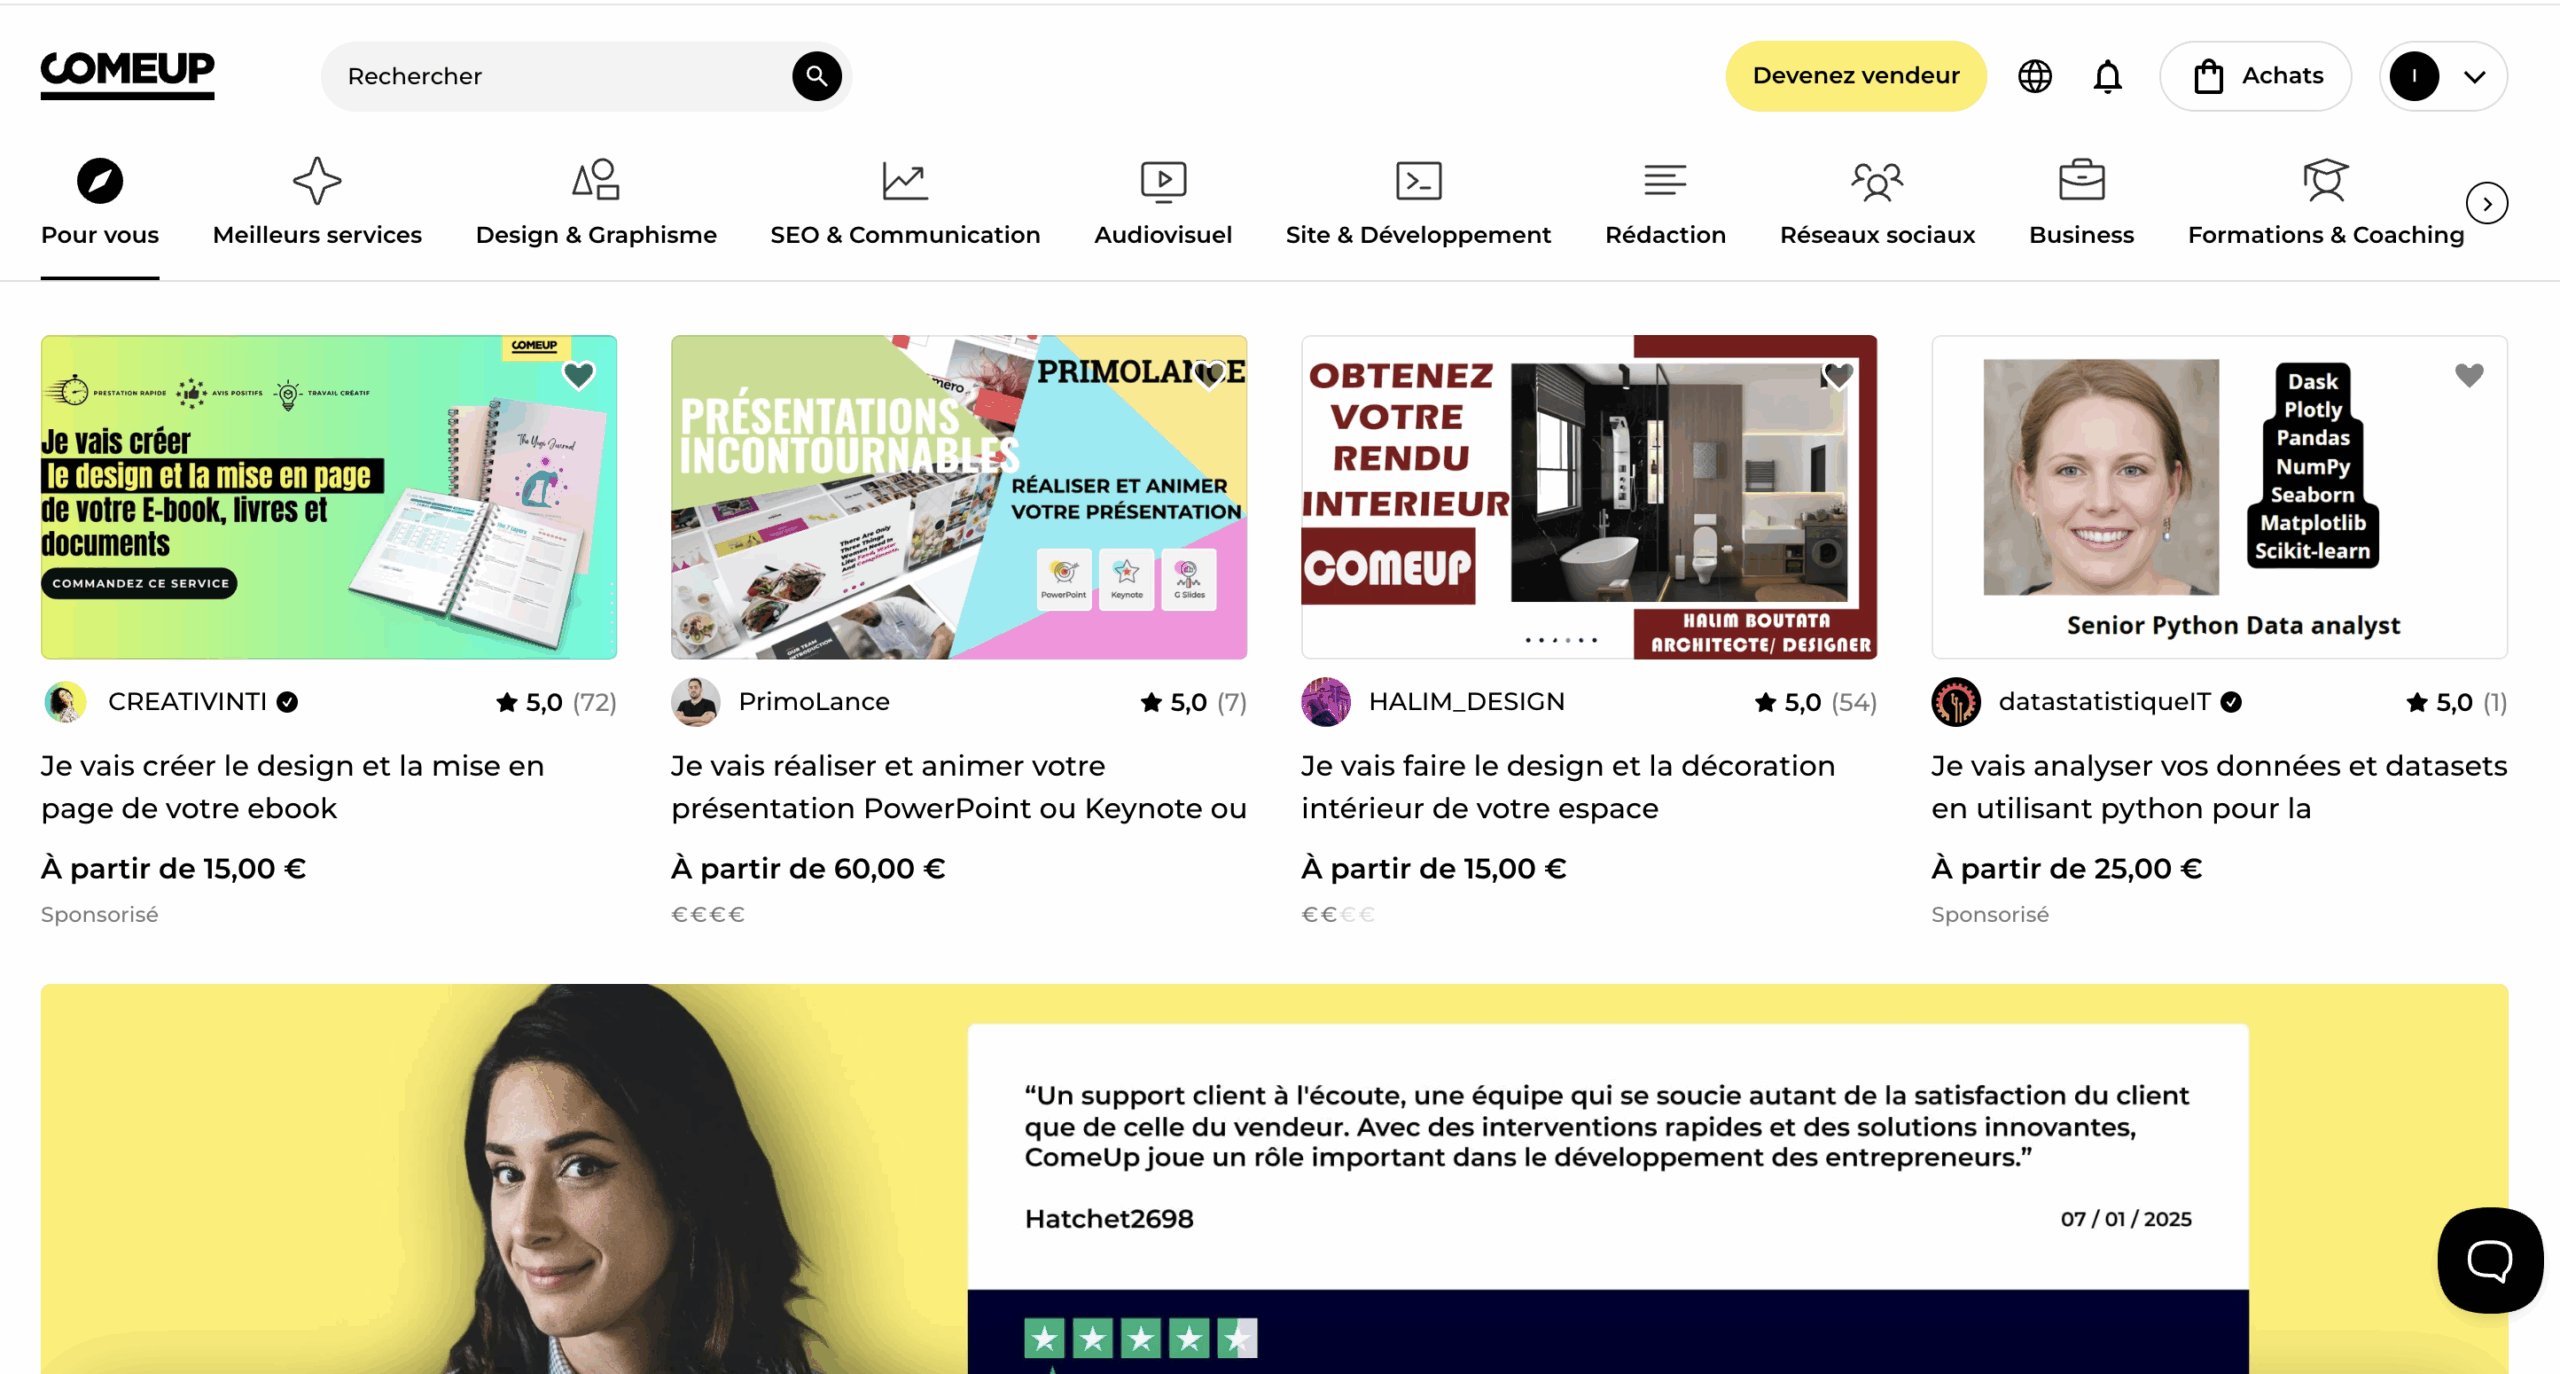This screenshot has width=2560, height=1374.
Task: Open 'Je vais faire le design' service title
Action: click(1568, 787)
